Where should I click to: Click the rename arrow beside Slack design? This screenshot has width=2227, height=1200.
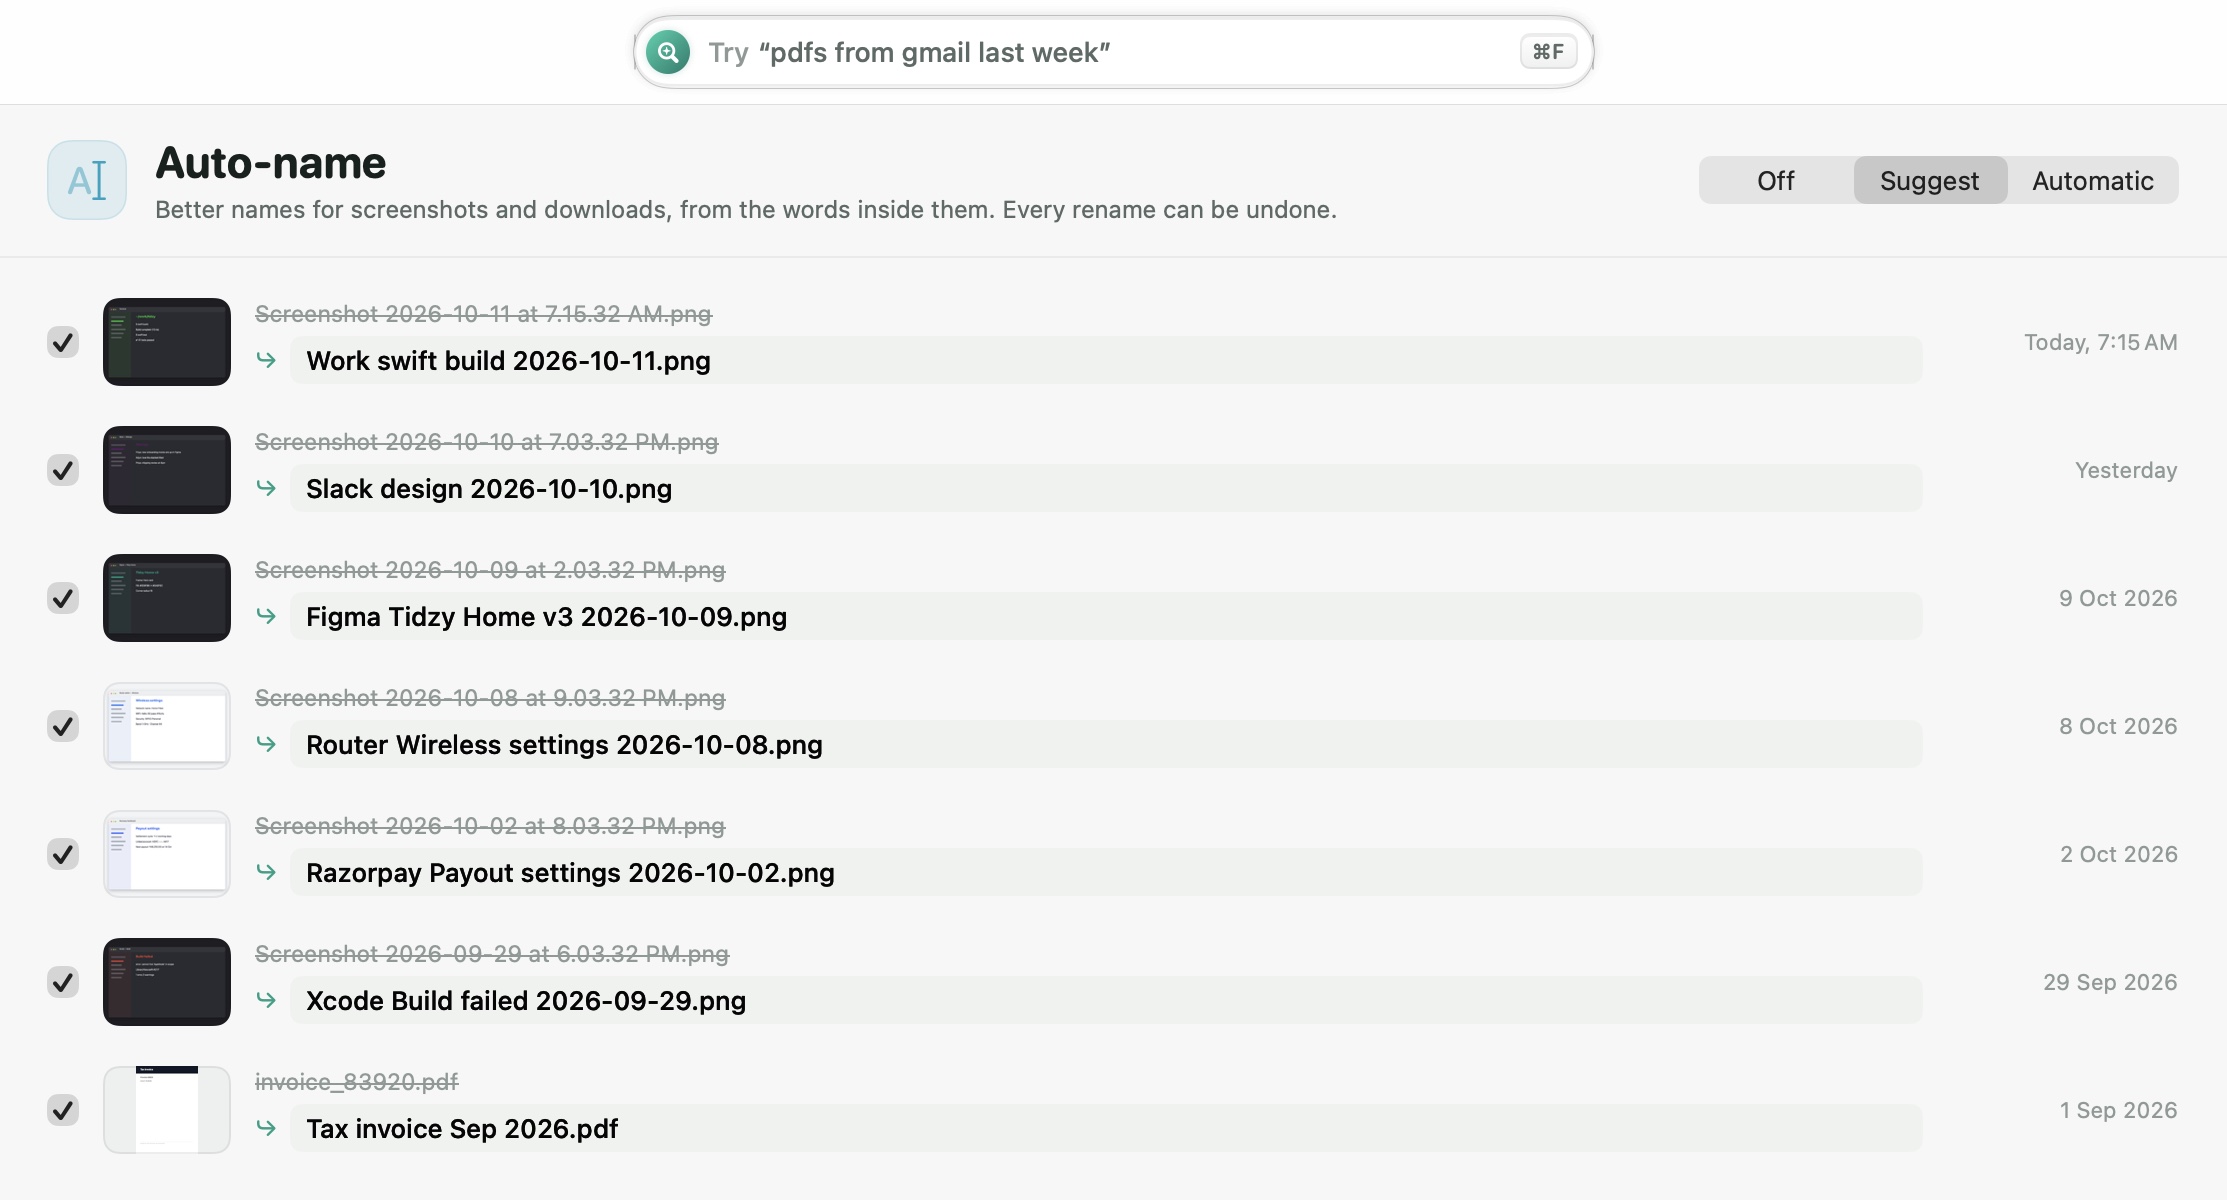[x=266, y=488]
